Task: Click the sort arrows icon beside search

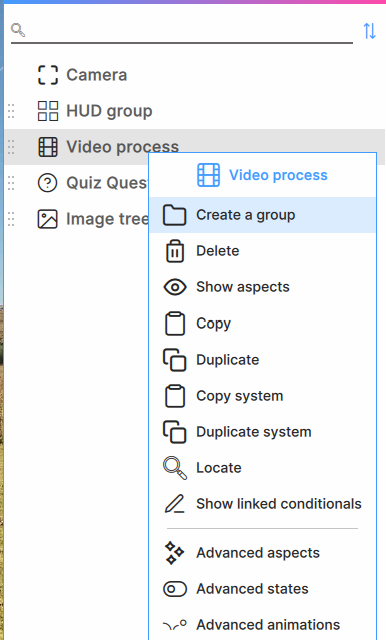Action: pyautogui.click(x=370, y=31)
